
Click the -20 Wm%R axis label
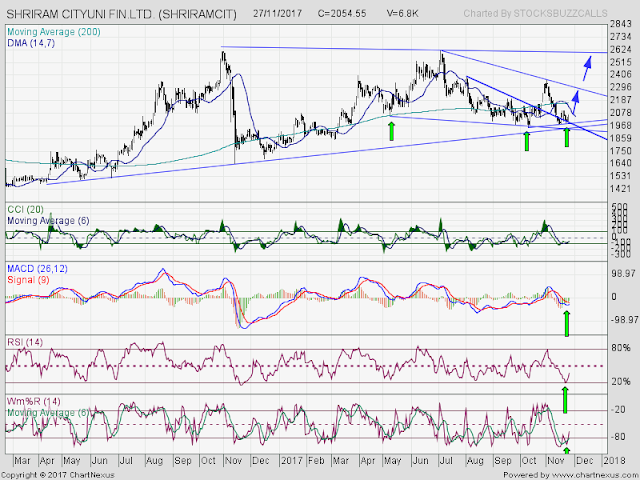click(618, 410)
